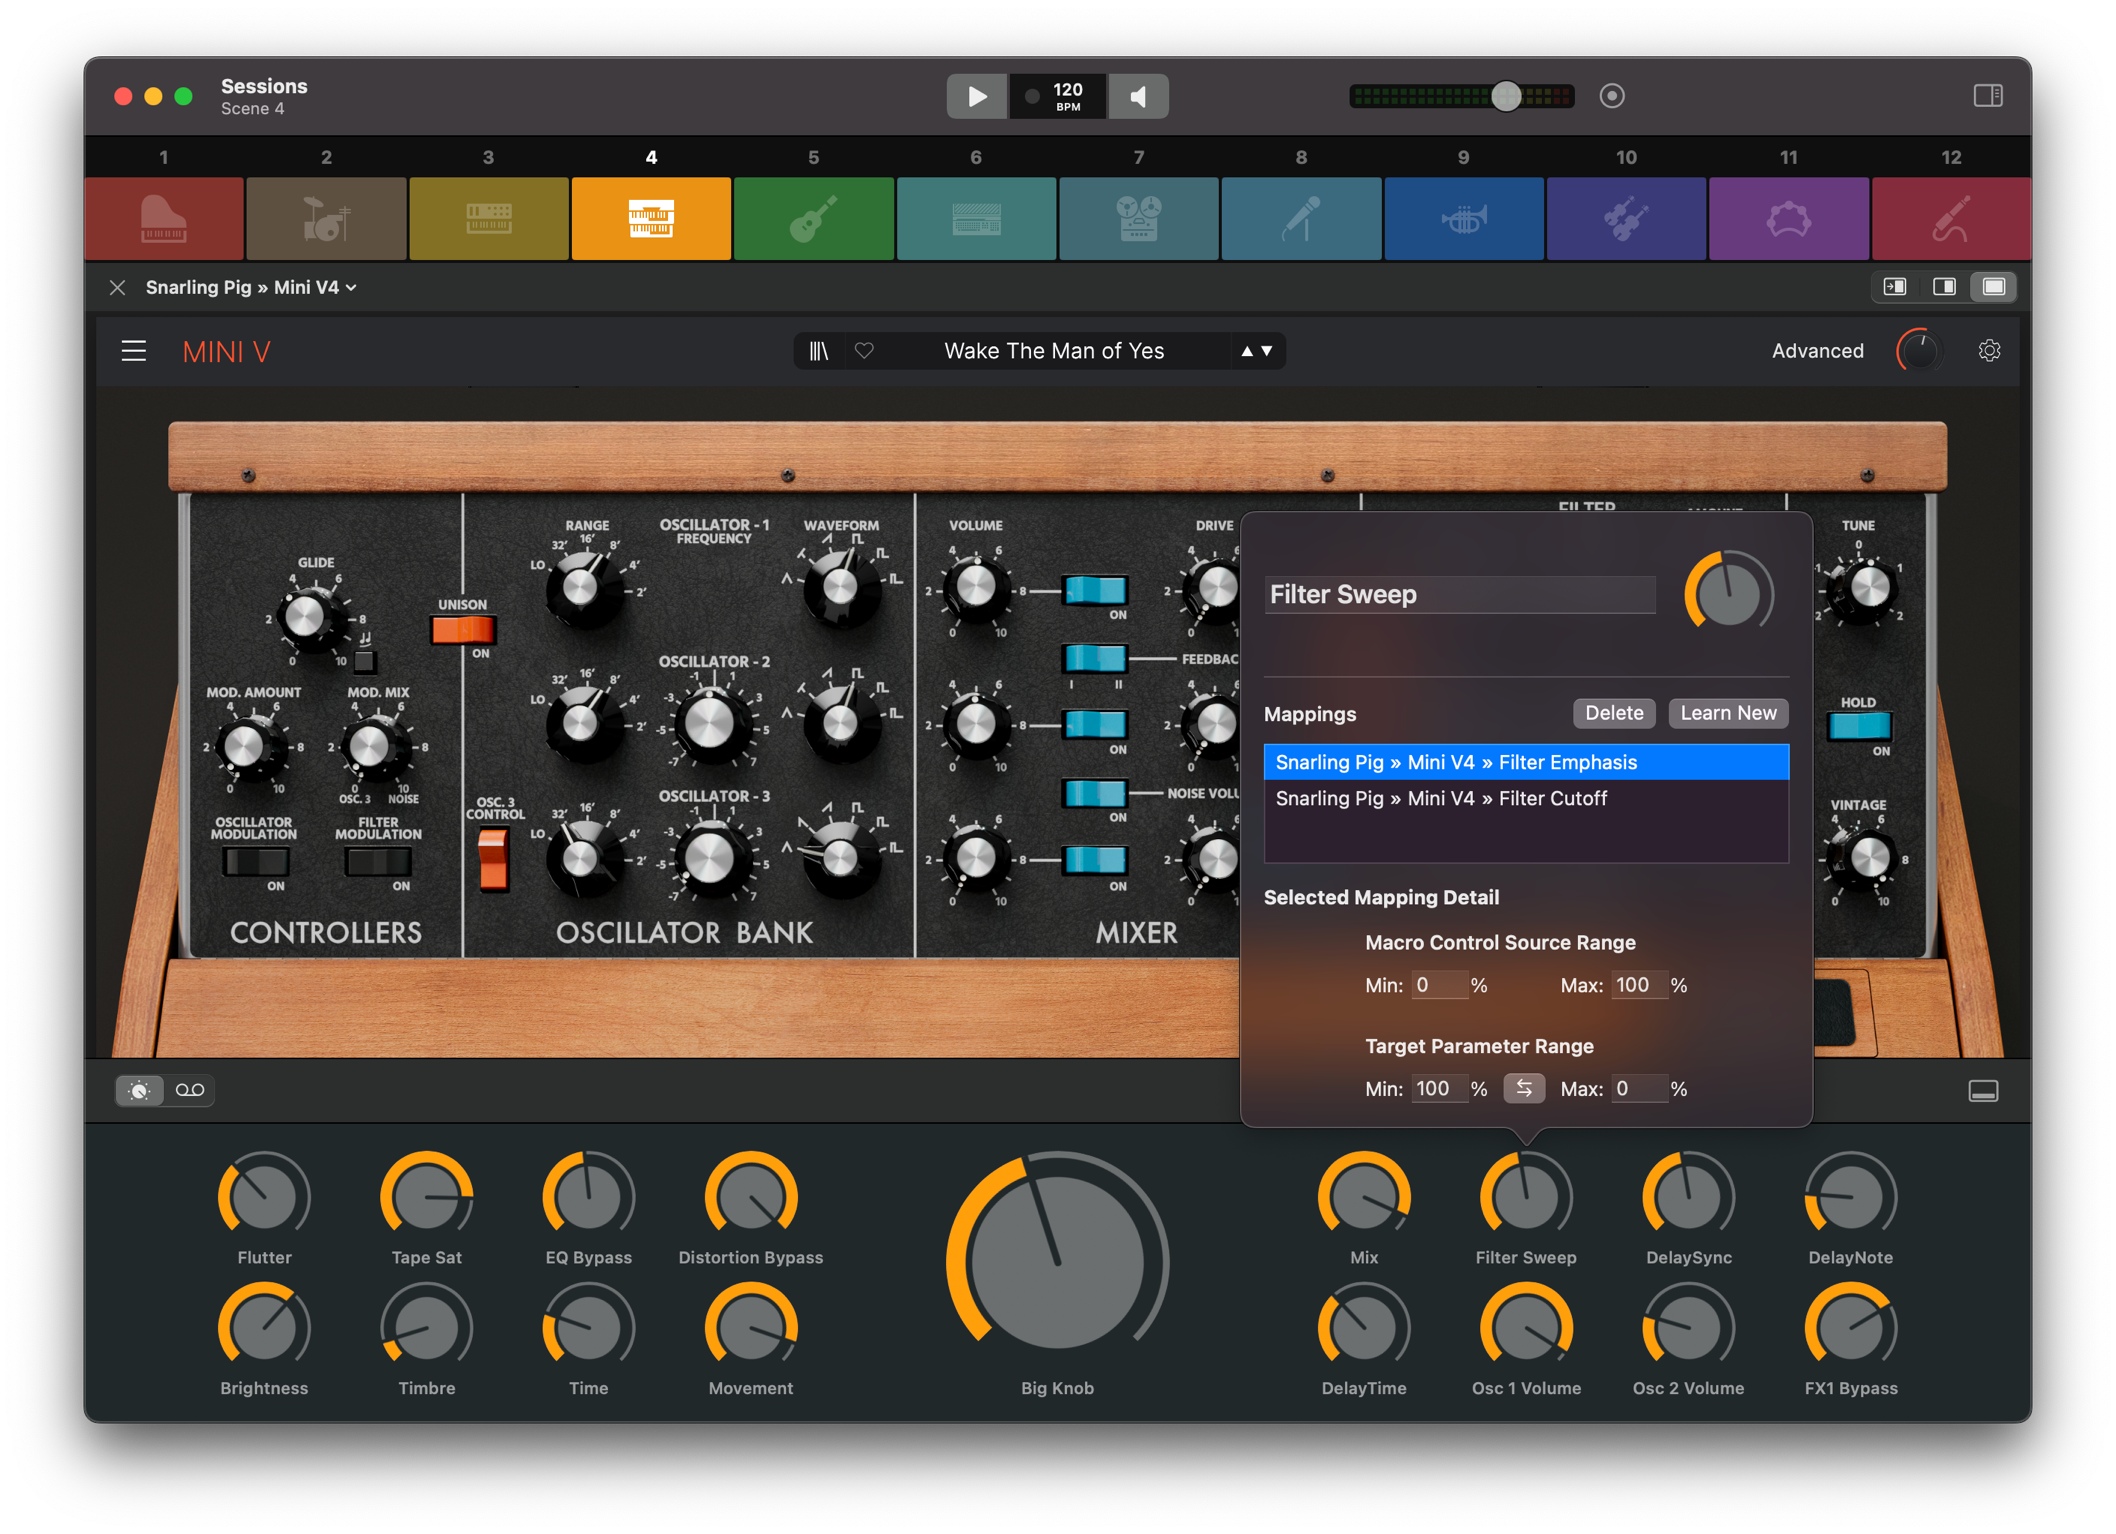The image size is (2116, 1534).
Task: Toggle the Unison switch
Action: tap(463, 629)
